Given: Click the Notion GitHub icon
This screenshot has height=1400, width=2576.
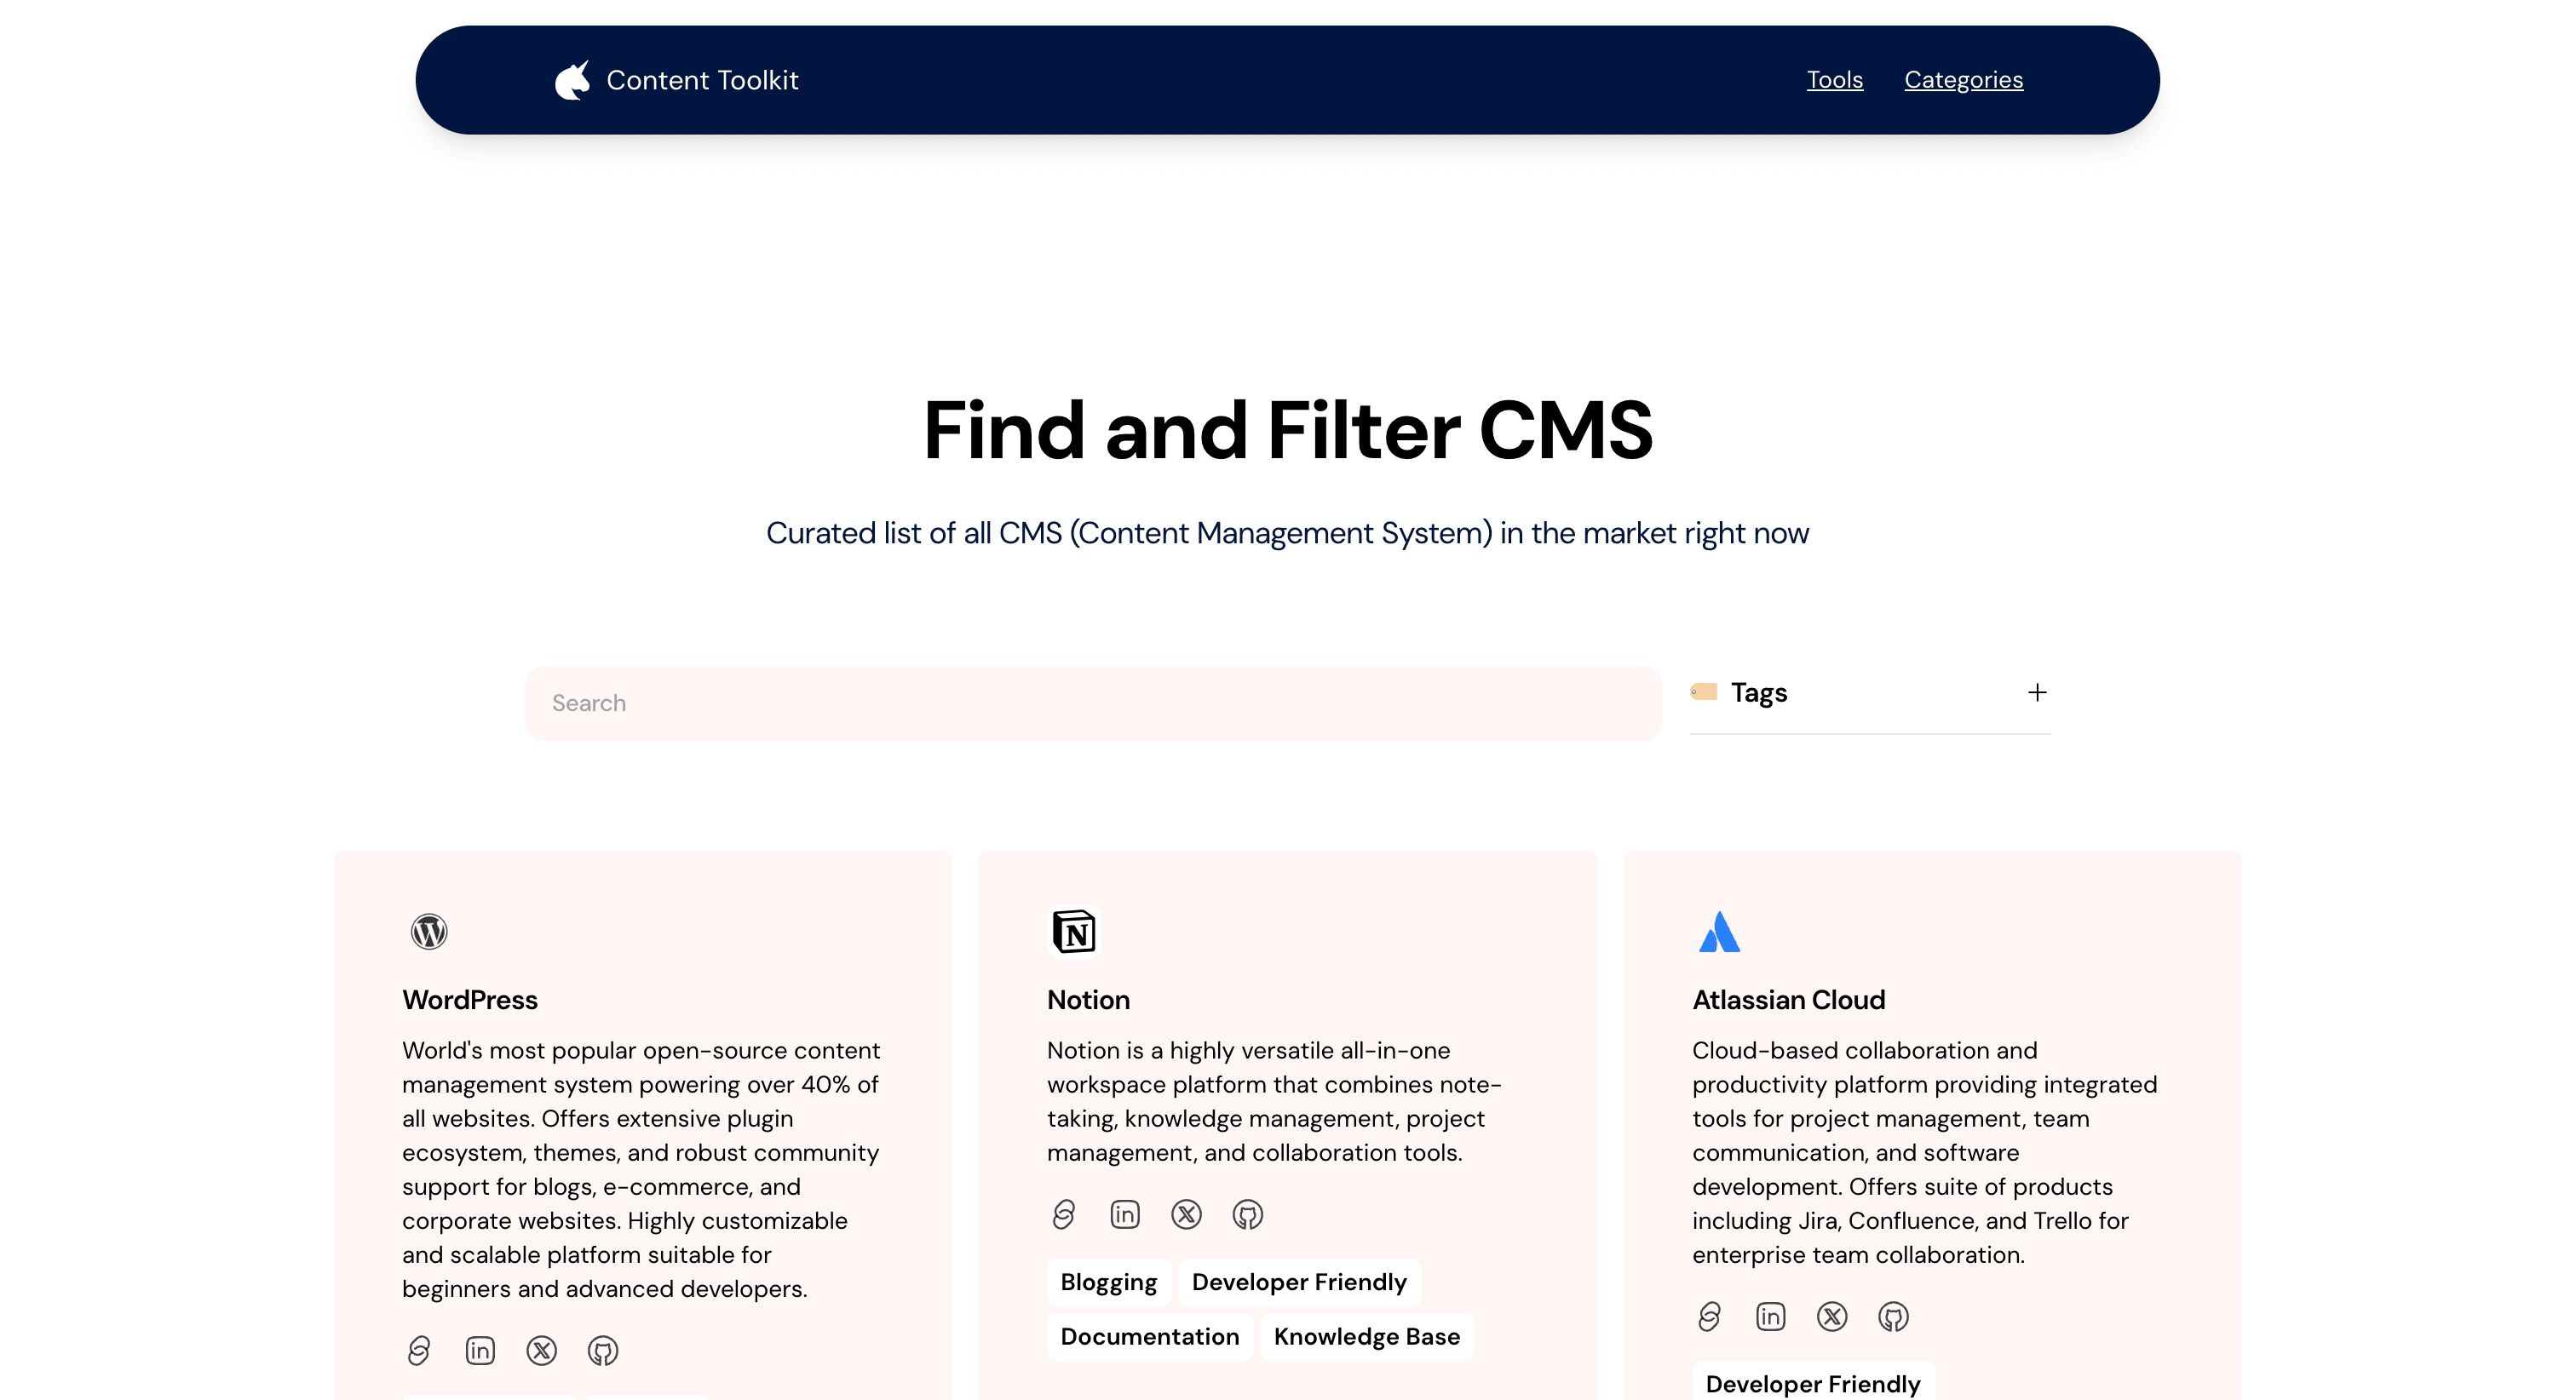Looking at the screenshot, I should [1246, 1214].
